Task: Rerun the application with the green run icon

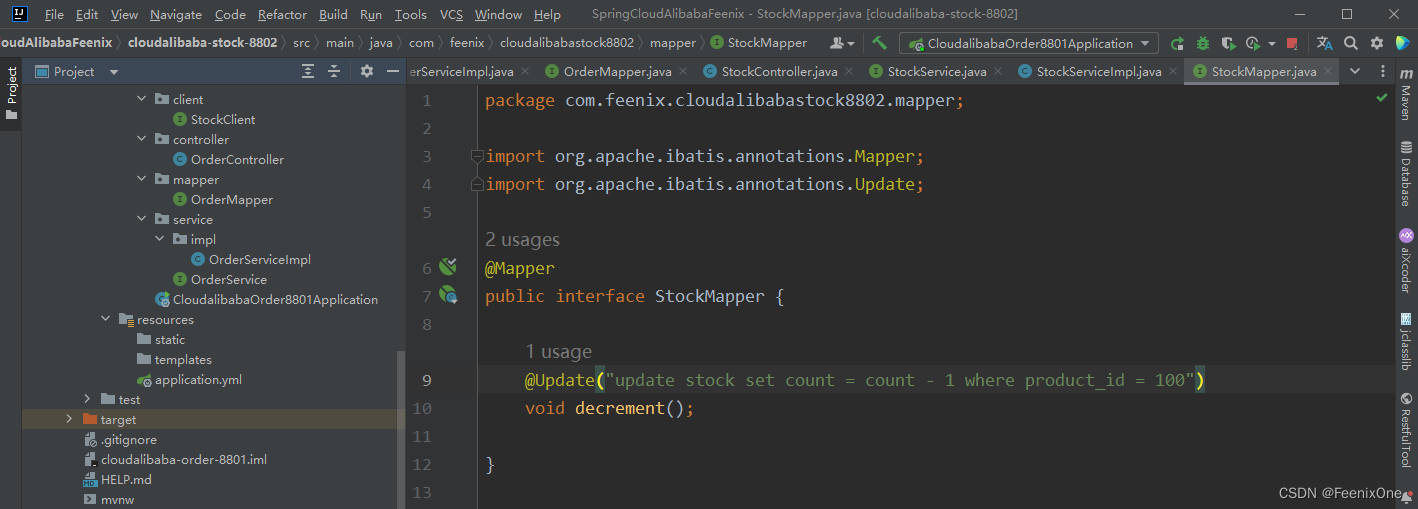Action: (1178, 43)
